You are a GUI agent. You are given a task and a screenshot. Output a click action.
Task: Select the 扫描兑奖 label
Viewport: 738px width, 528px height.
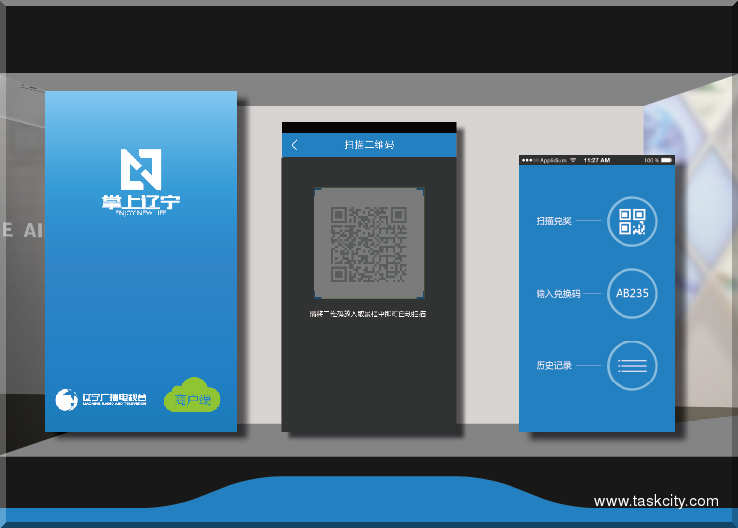click(x=554, y=221)
